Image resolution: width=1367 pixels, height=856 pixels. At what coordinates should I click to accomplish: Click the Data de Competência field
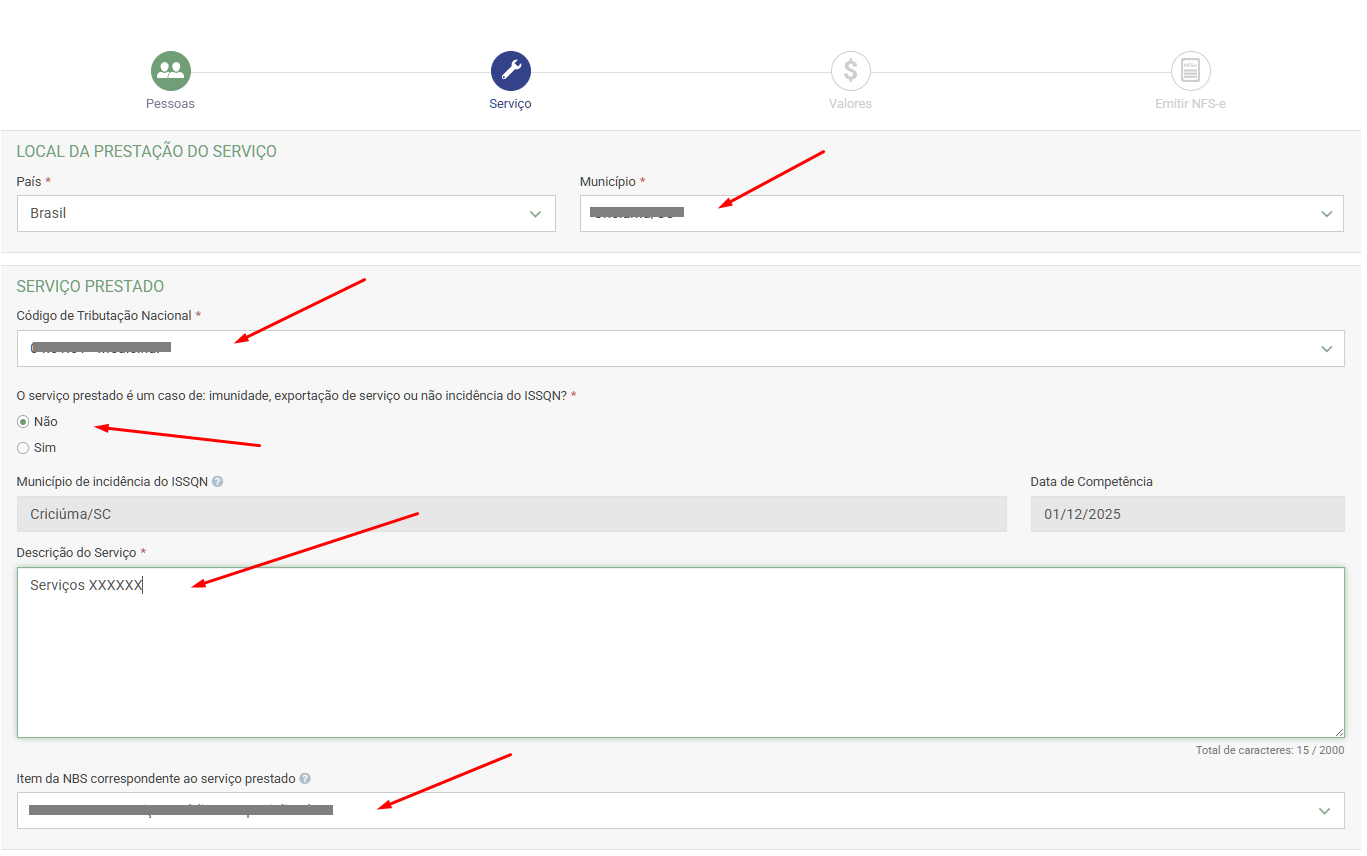point(1187,514)
